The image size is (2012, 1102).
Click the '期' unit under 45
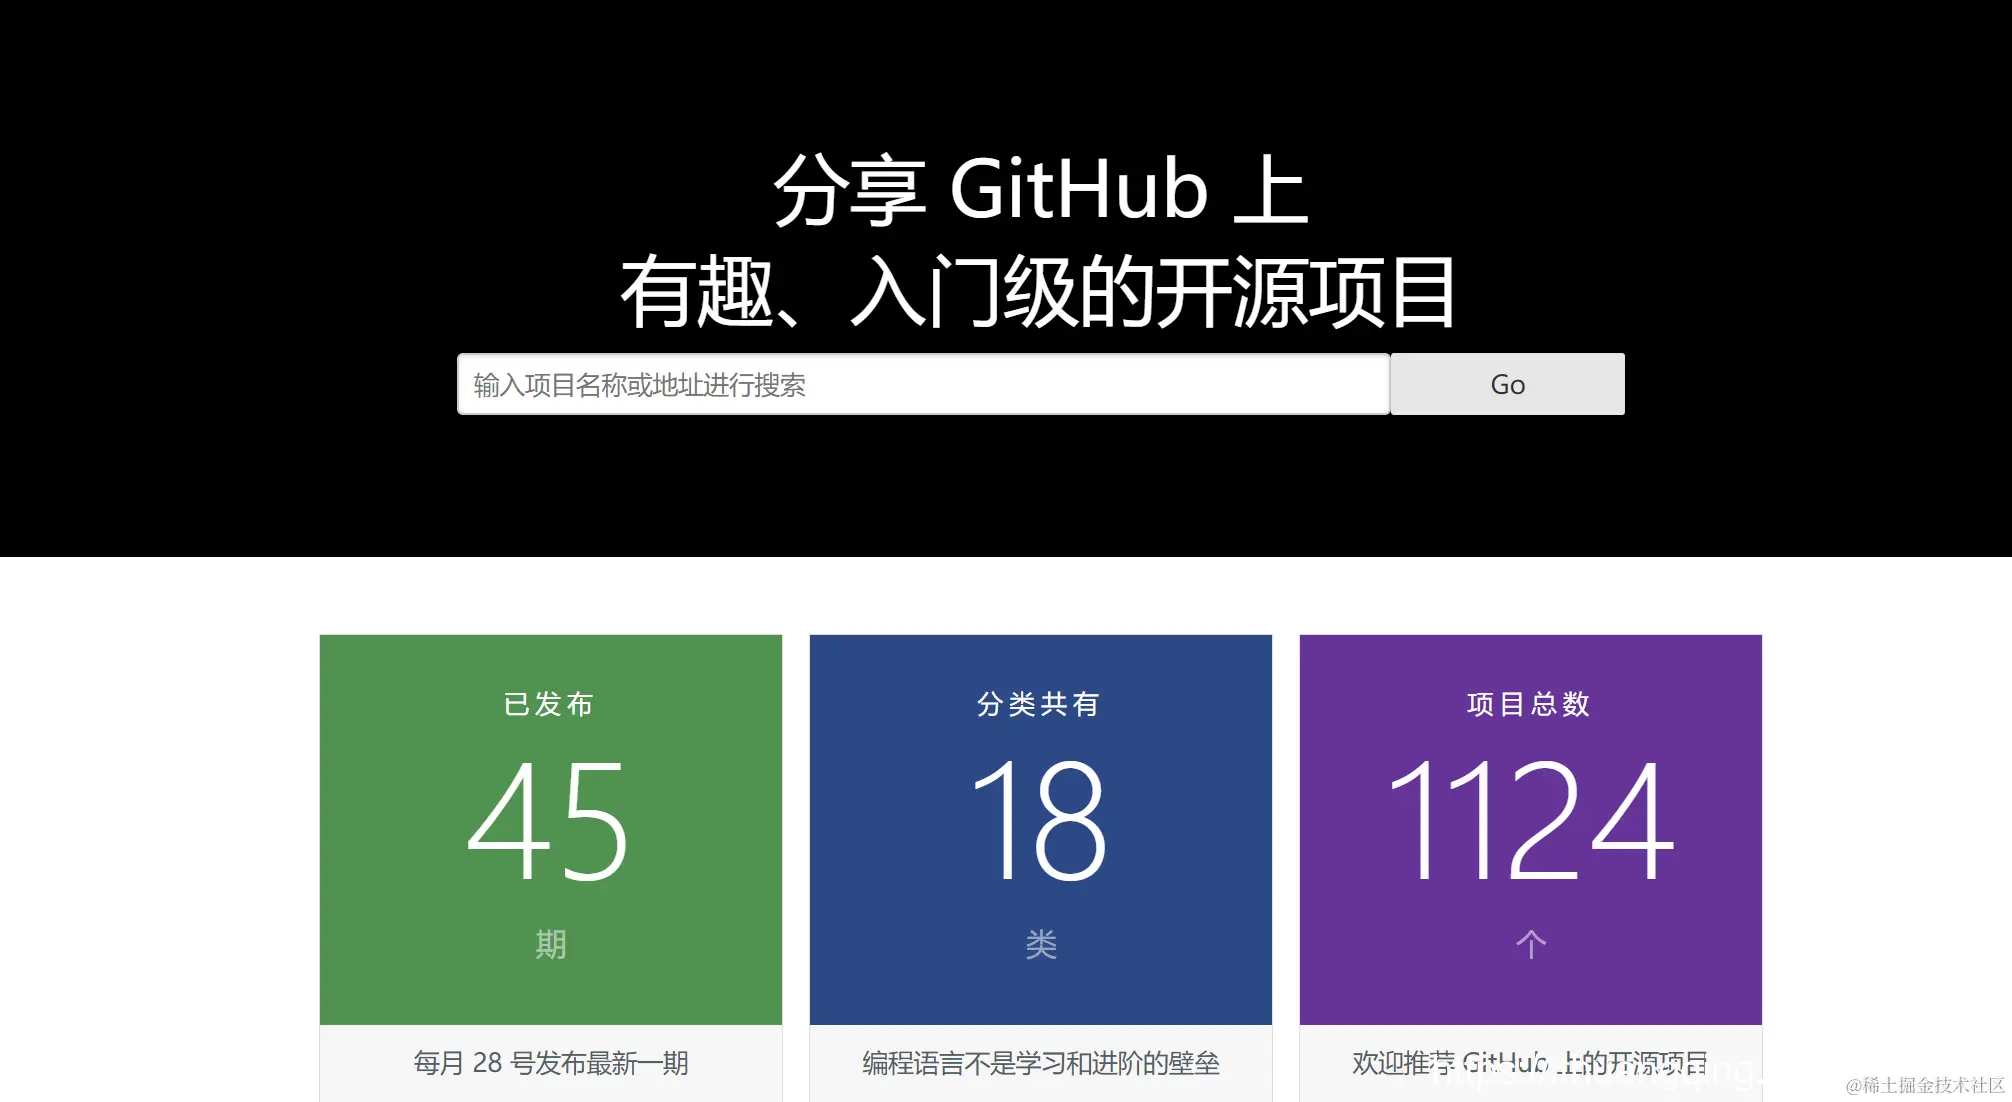(x=550, y=944)
